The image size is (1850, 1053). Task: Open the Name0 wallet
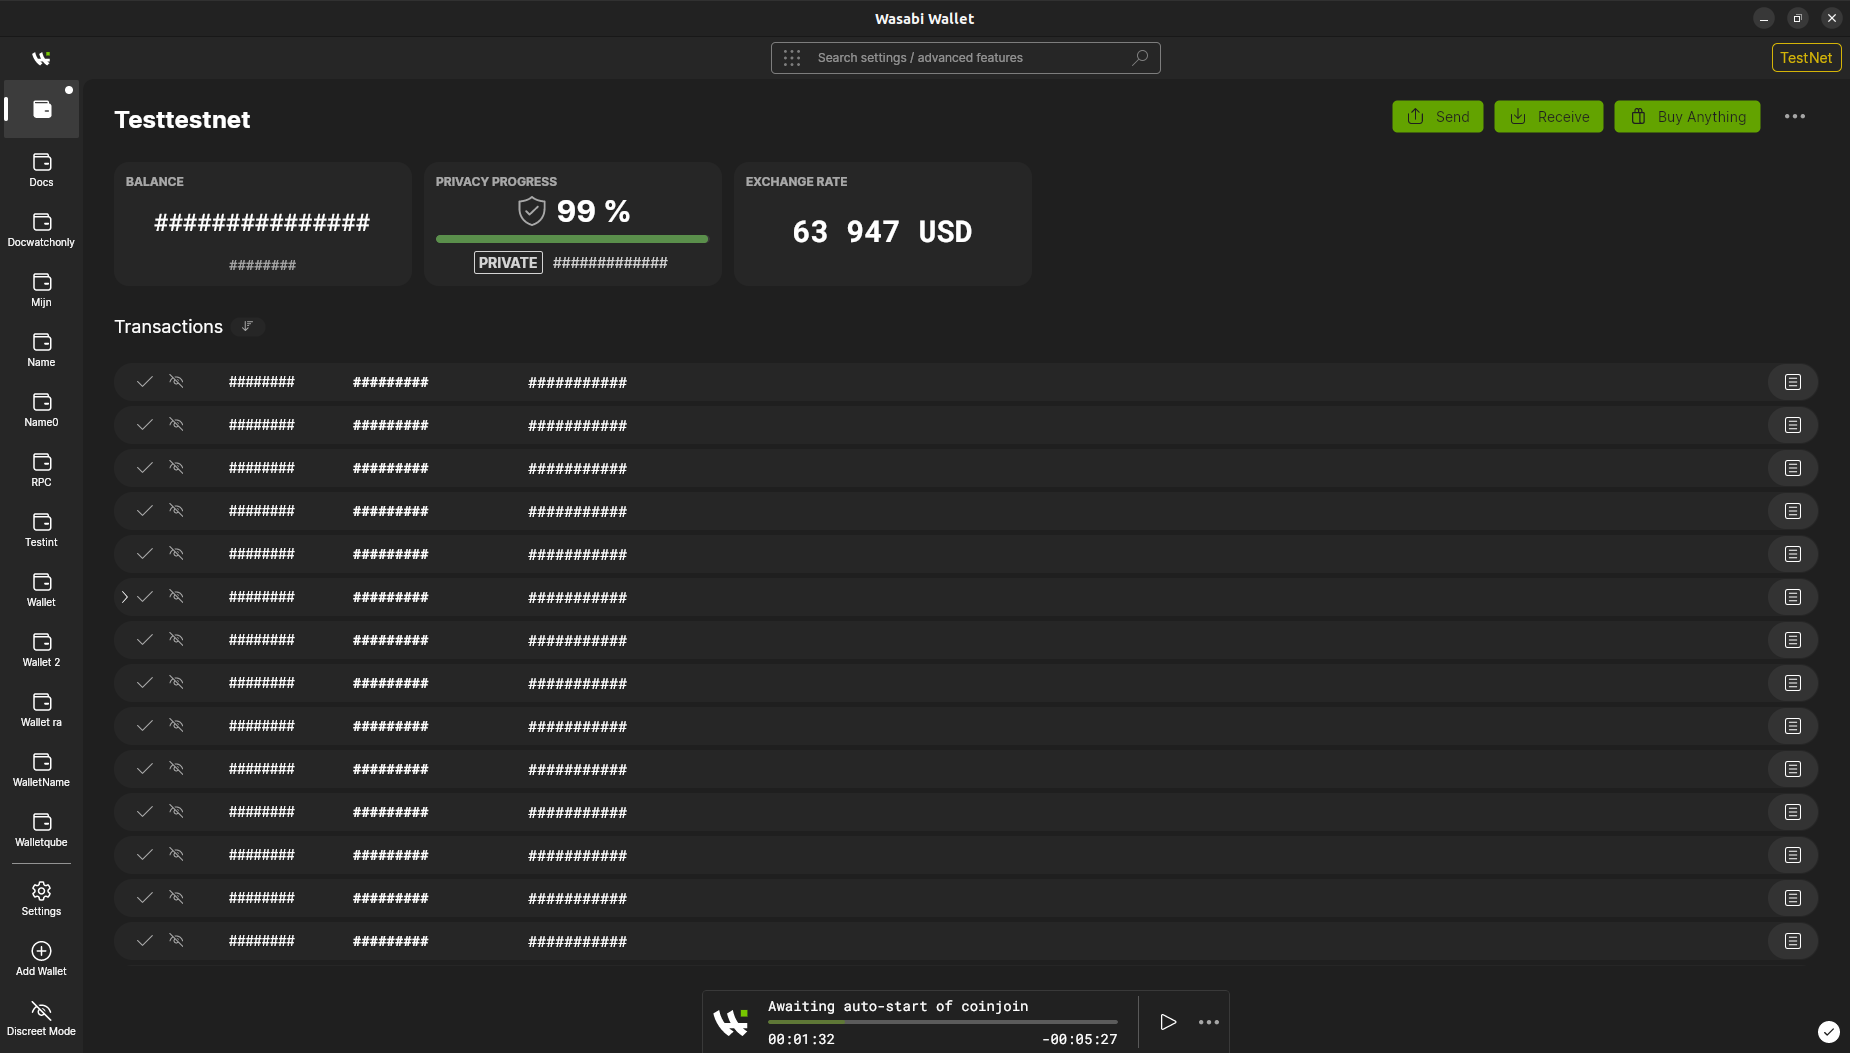(41, 409)
